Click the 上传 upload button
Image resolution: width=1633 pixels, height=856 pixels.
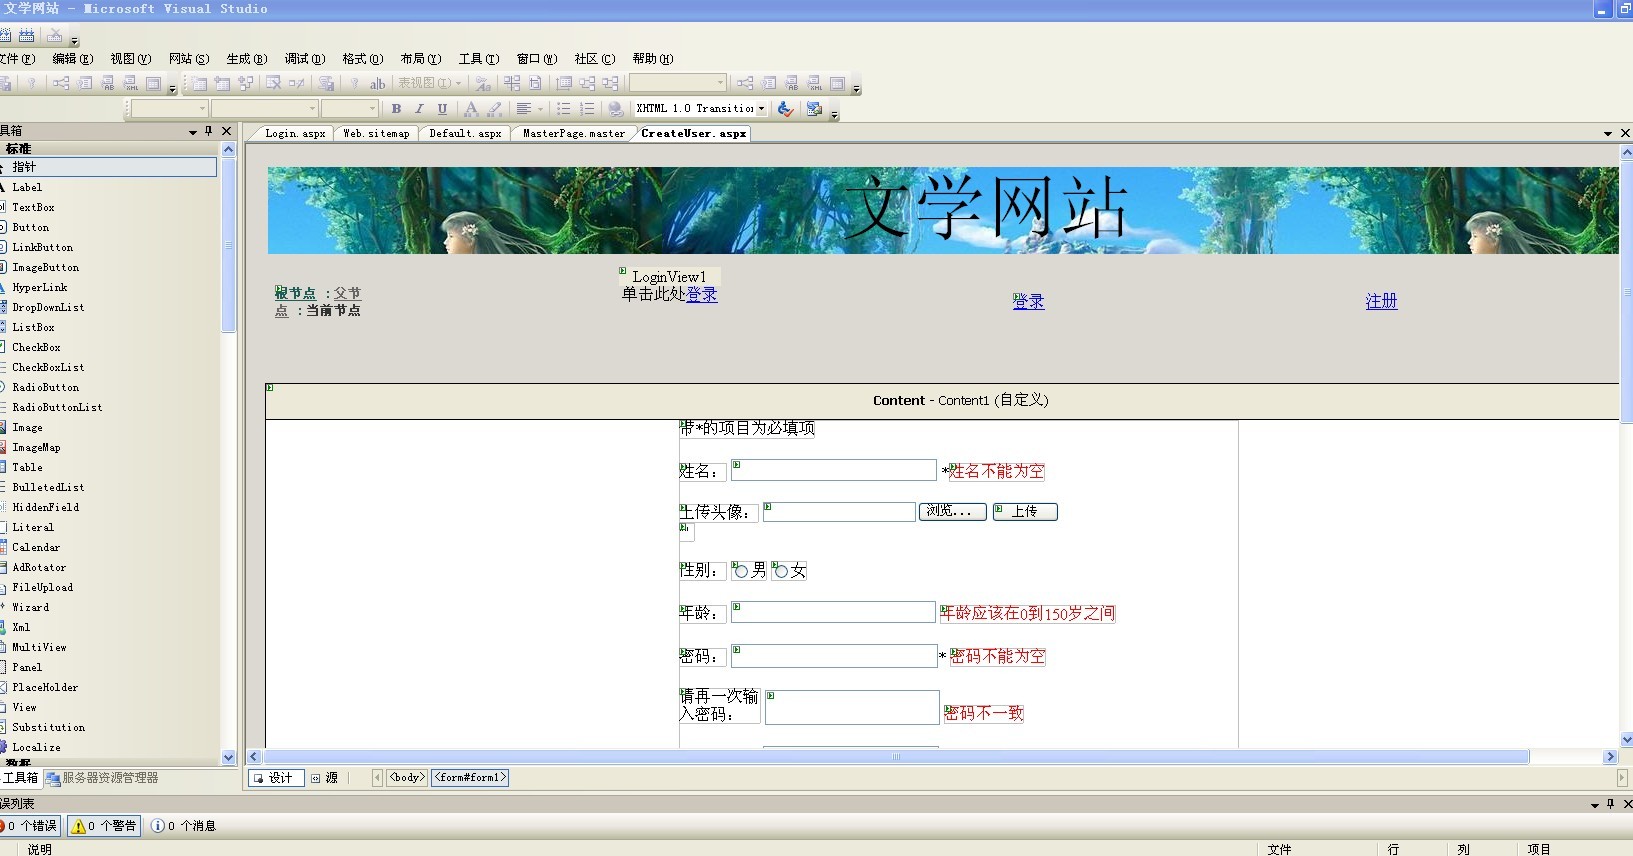[1025, 511]
